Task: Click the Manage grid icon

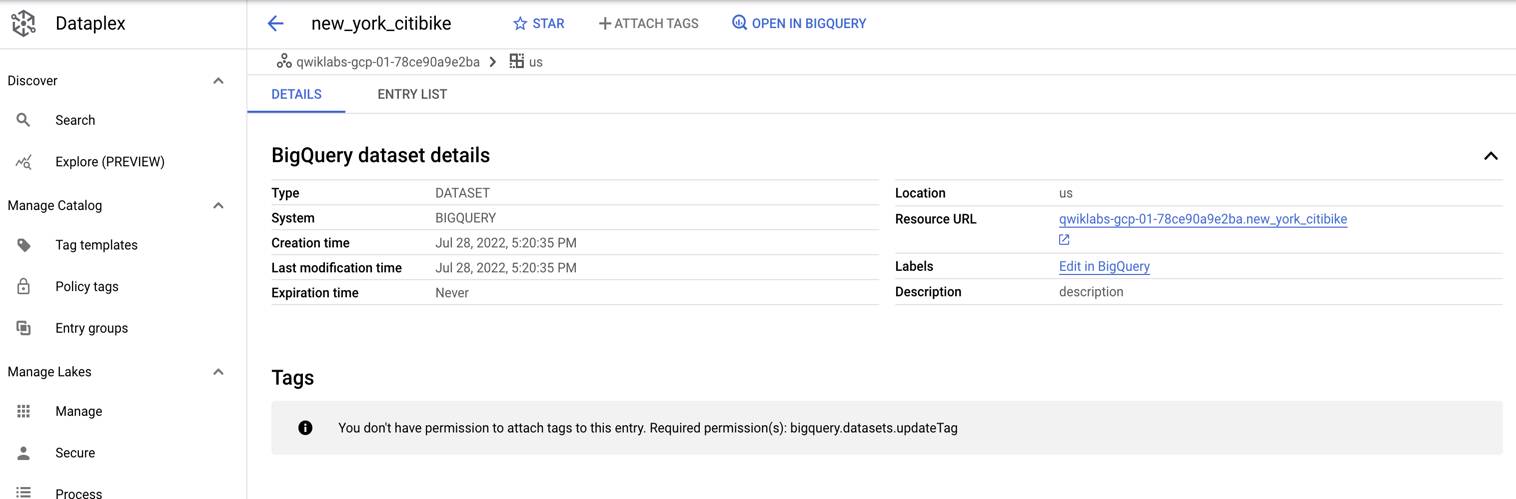Action: [24, 411]
